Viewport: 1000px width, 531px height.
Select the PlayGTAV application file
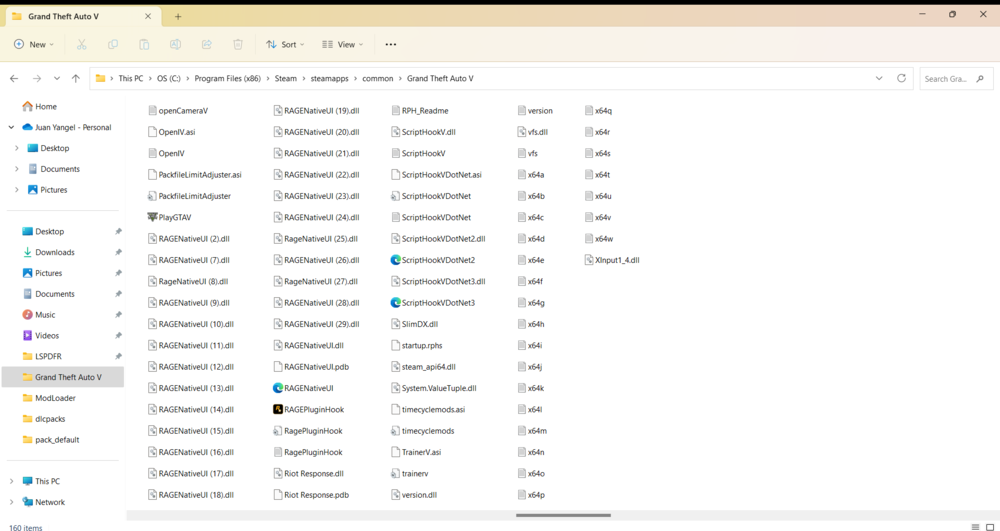tap(169, 217)
